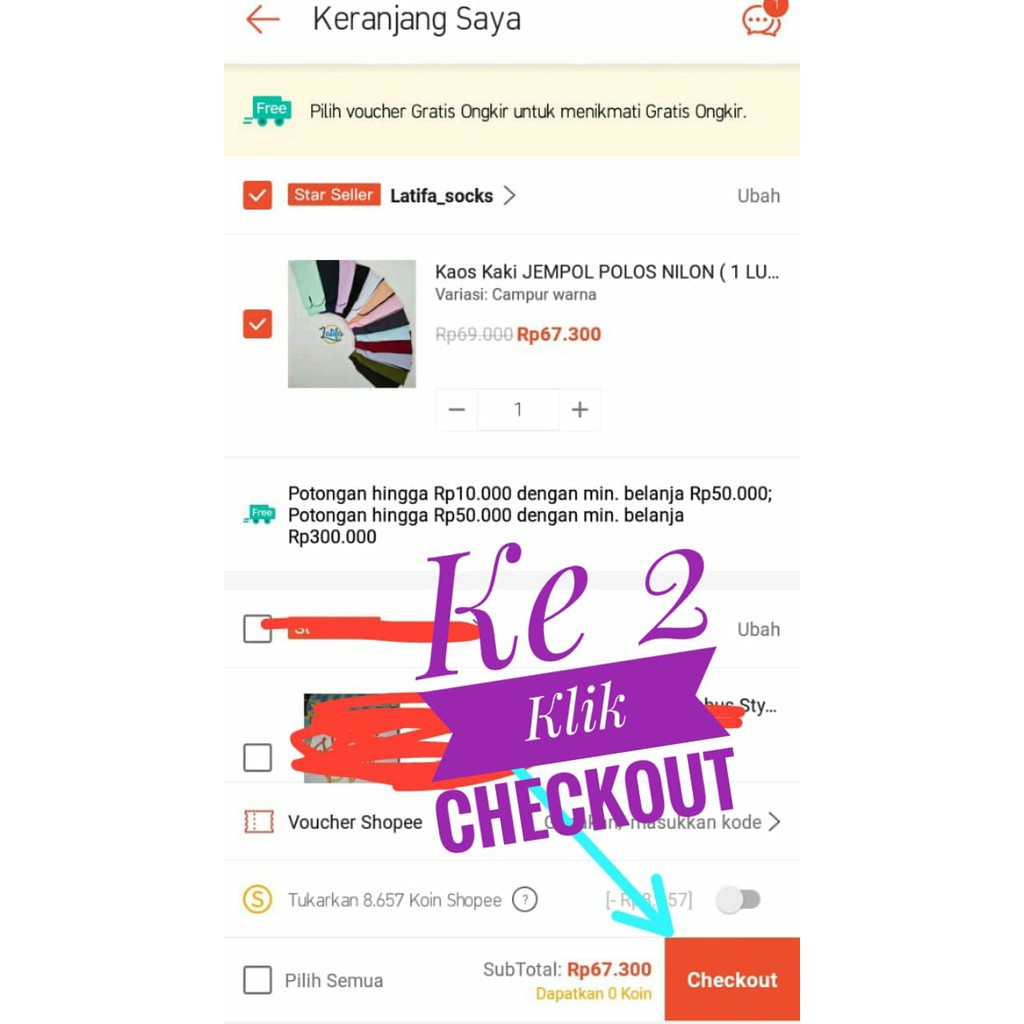Tap the Koin Shopee coin icon
The width and height of the screenshot is (1024, 1024).
coord(257,899)
